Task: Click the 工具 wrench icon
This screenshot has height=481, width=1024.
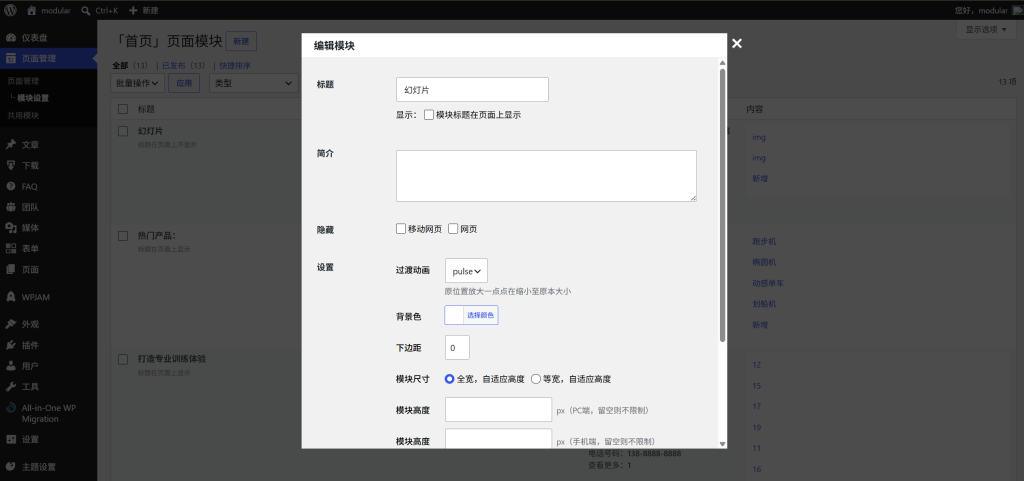Action: coord(10,387)
